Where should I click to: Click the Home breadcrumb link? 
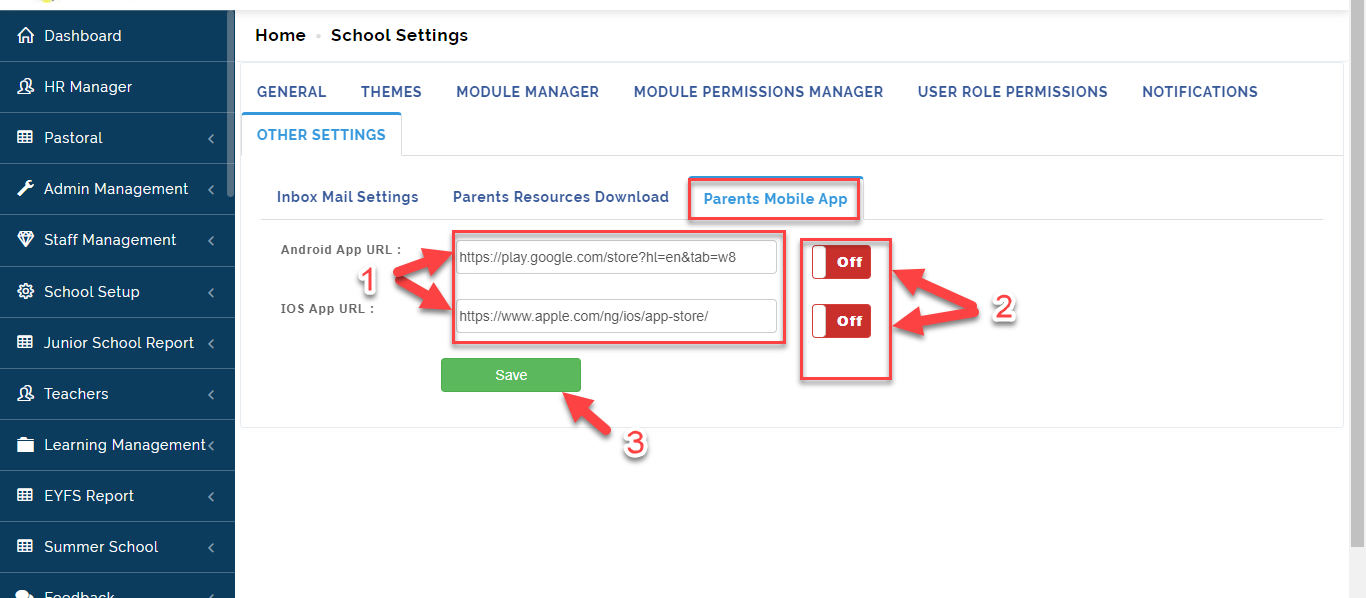(280, 36)
